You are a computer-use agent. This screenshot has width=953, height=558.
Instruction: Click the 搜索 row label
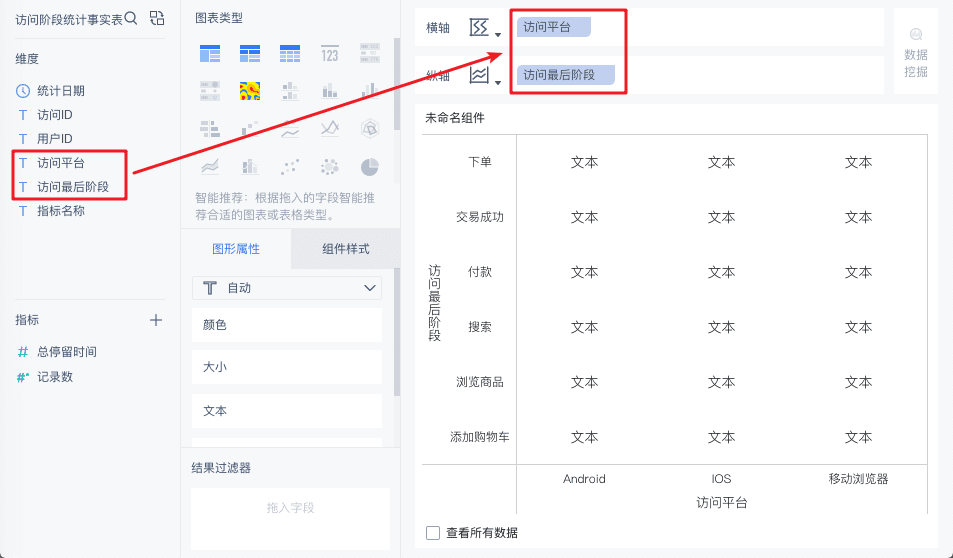480,327
